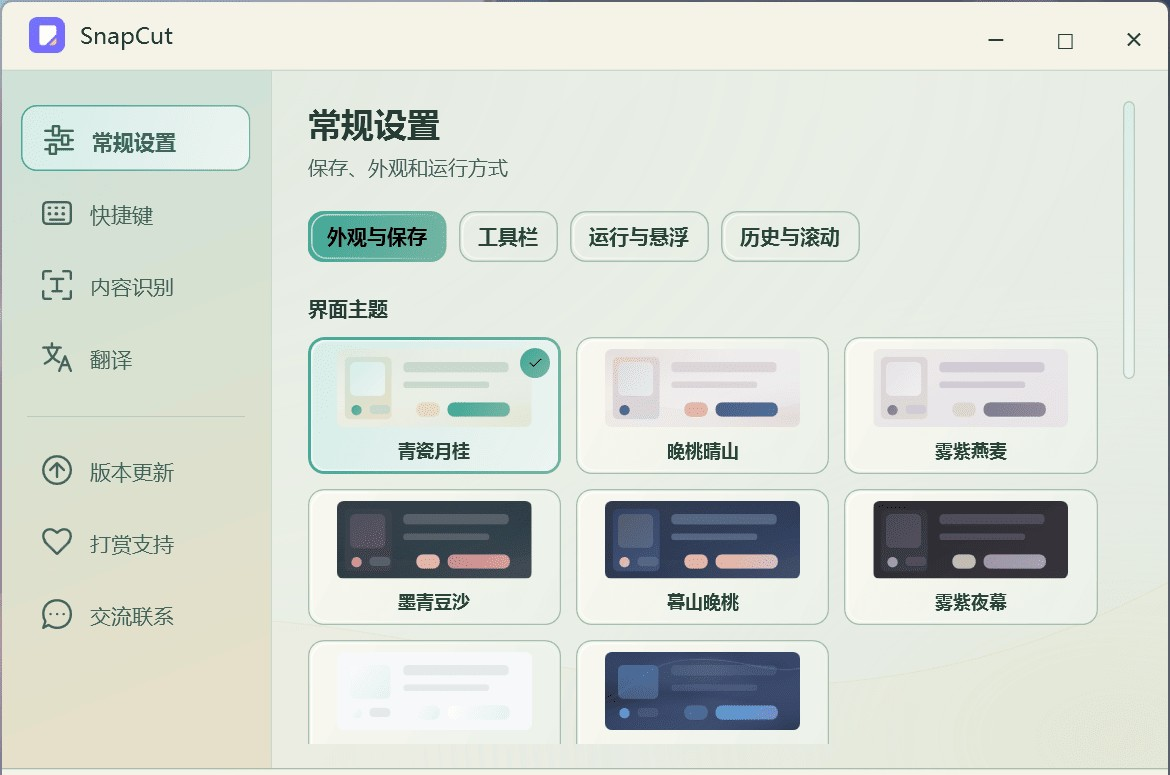Click the translate icon beside 翻译
Screen dimensions: 1170x775
pyautogui.click(x=57, y=357)
